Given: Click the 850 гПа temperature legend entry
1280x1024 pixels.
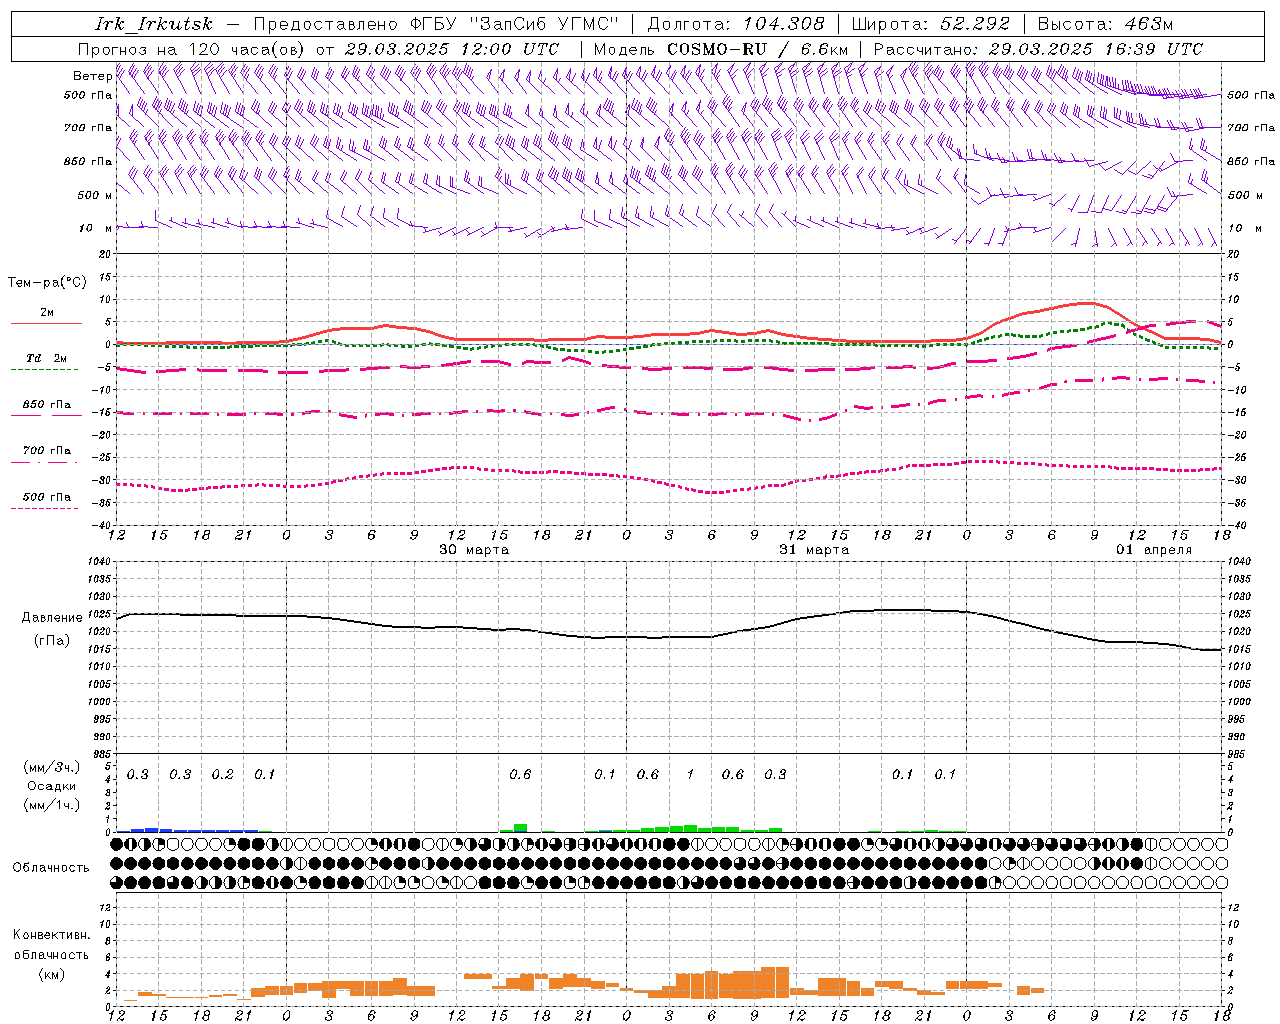Looking at the screenshot, I should click(x=47, y=405).
